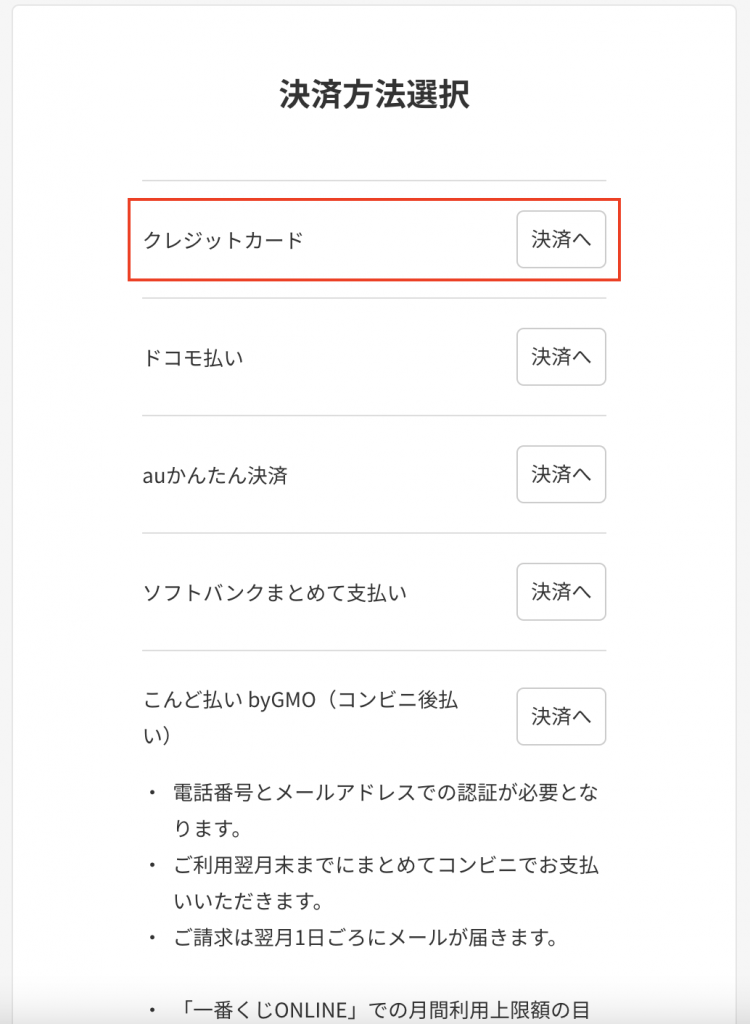Viewport: 750px width, 1024px height.
Task: Click the bullet dot before 電話番号 note
Action: coord(152,794)
